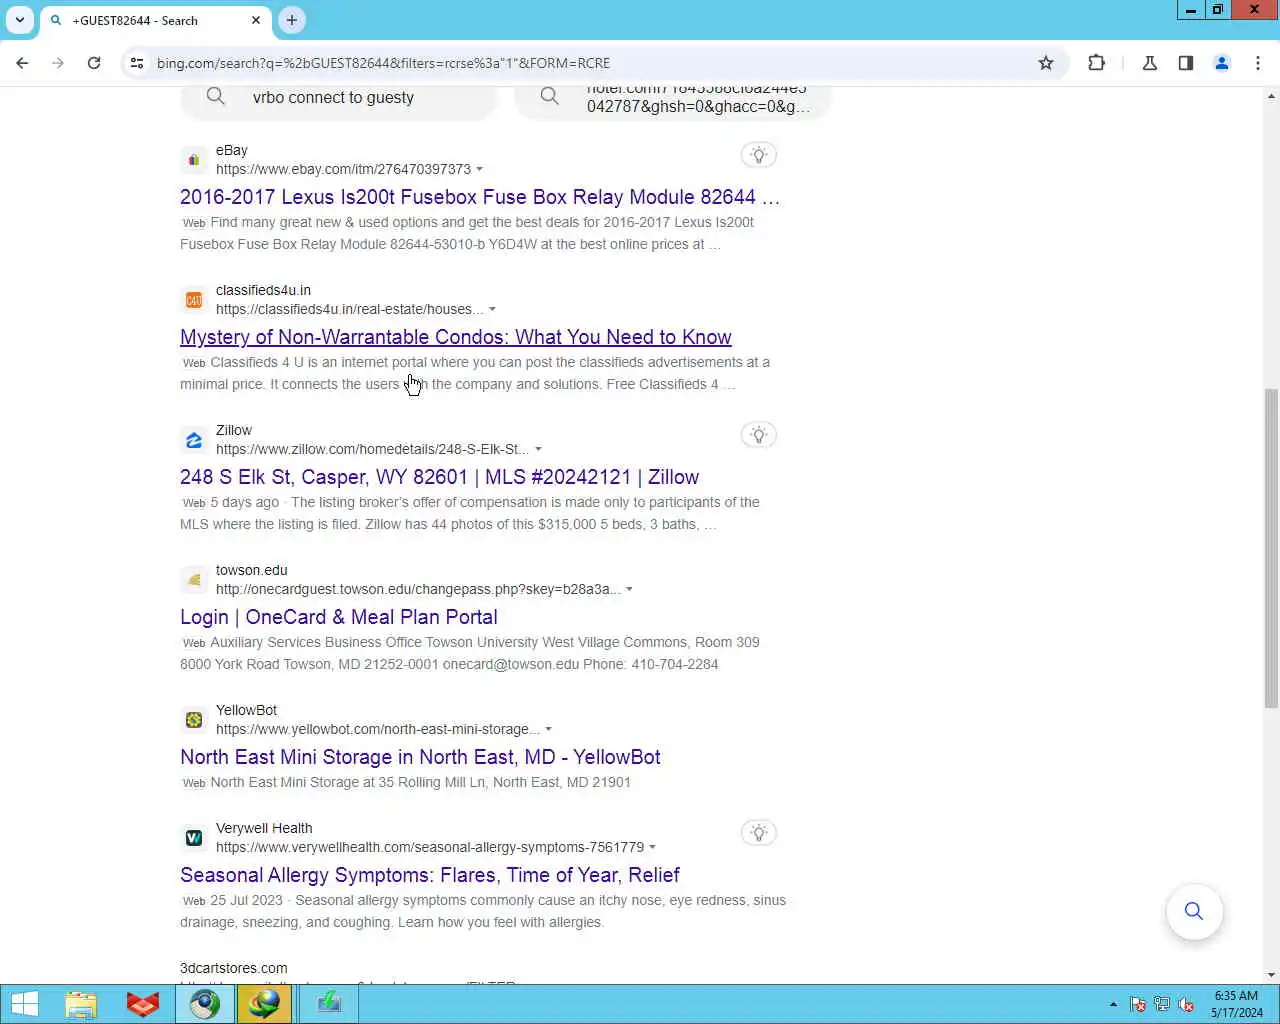The height and width of the screenshot is (1024, 1280).
Task: Click the YellowBot favicon
Action: [194, 720]
